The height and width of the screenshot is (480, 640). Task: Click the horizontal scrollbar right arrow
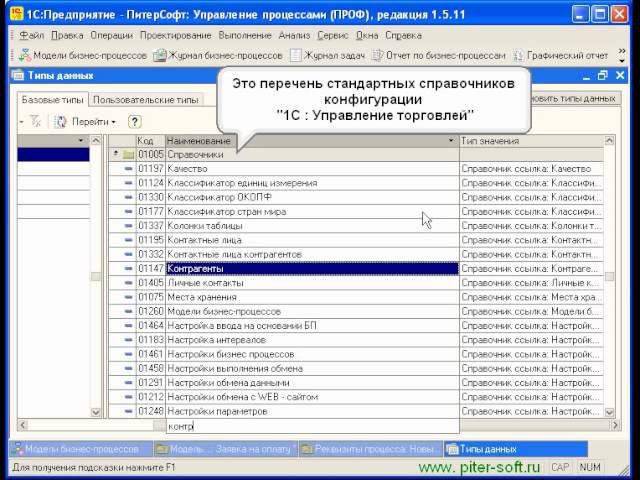615,425
